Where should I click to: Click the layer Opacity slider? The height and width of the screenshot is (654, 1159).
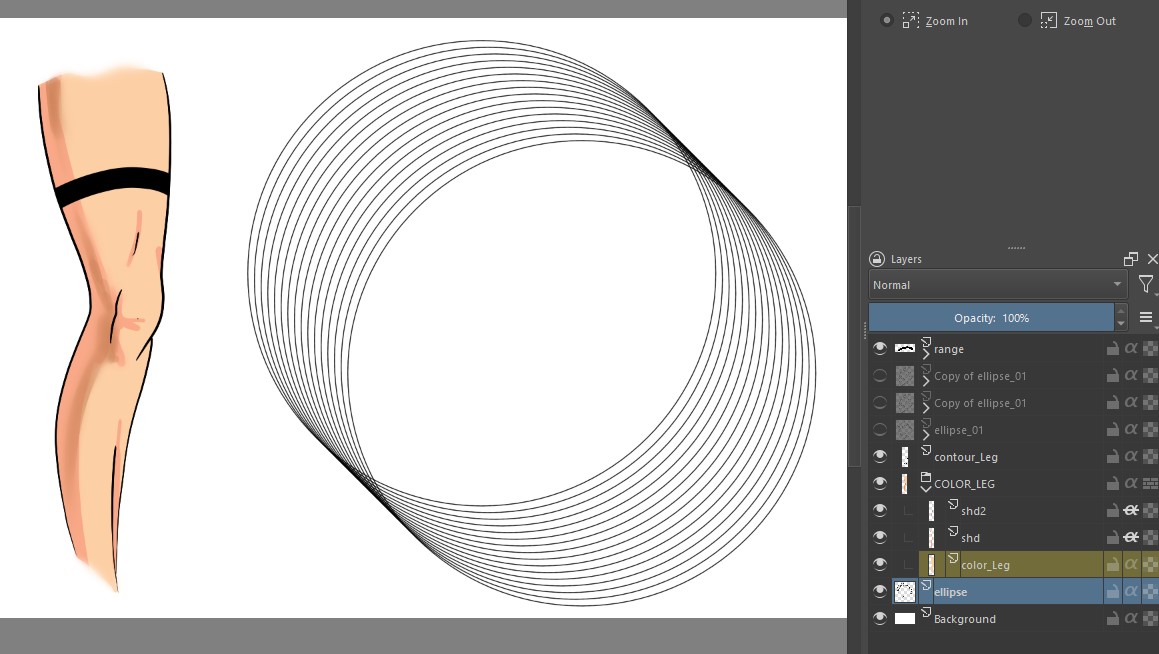pos(990,317)
